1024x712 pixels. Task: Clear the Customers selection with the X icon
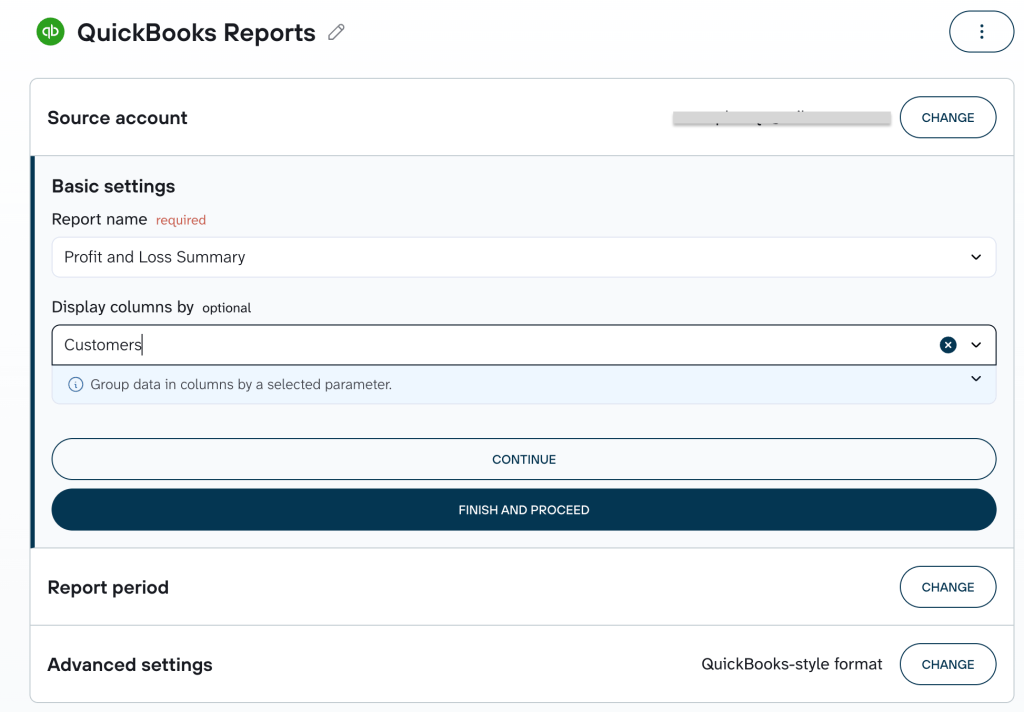pos(948,345)
